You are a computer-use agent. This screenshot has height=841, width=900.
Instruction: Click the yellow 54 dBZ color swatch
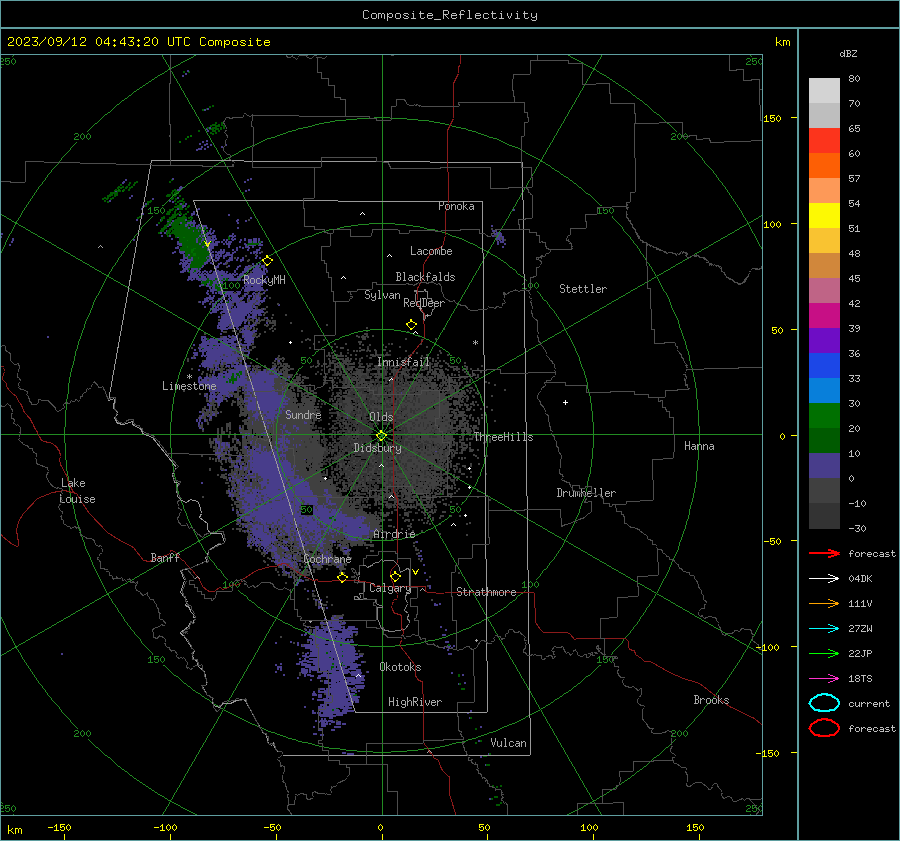(x=824, y=215)
